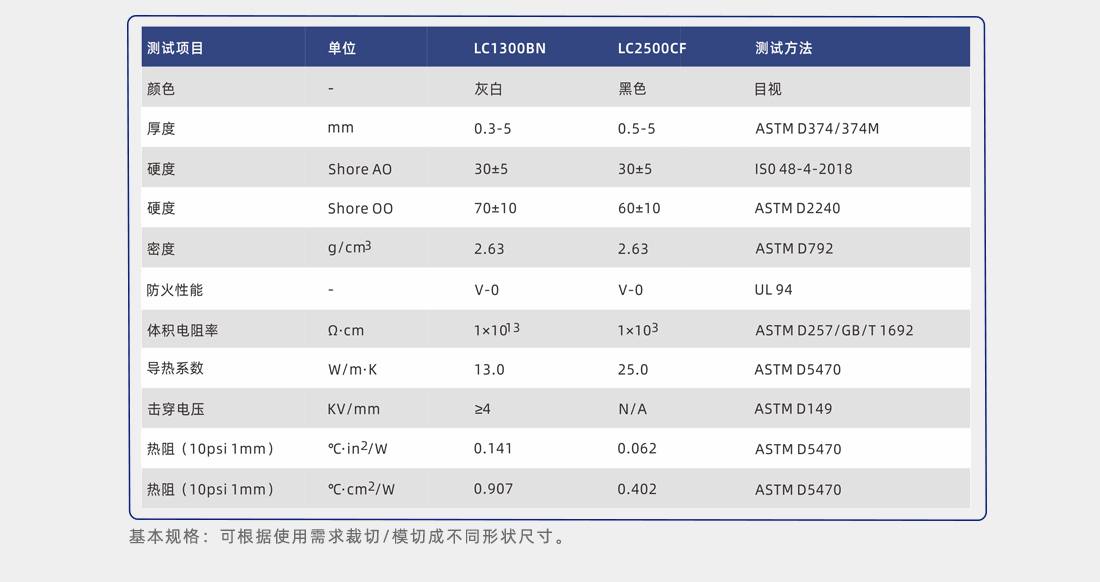Click the 25.0 thermal conductivity value

coord(633,370)
